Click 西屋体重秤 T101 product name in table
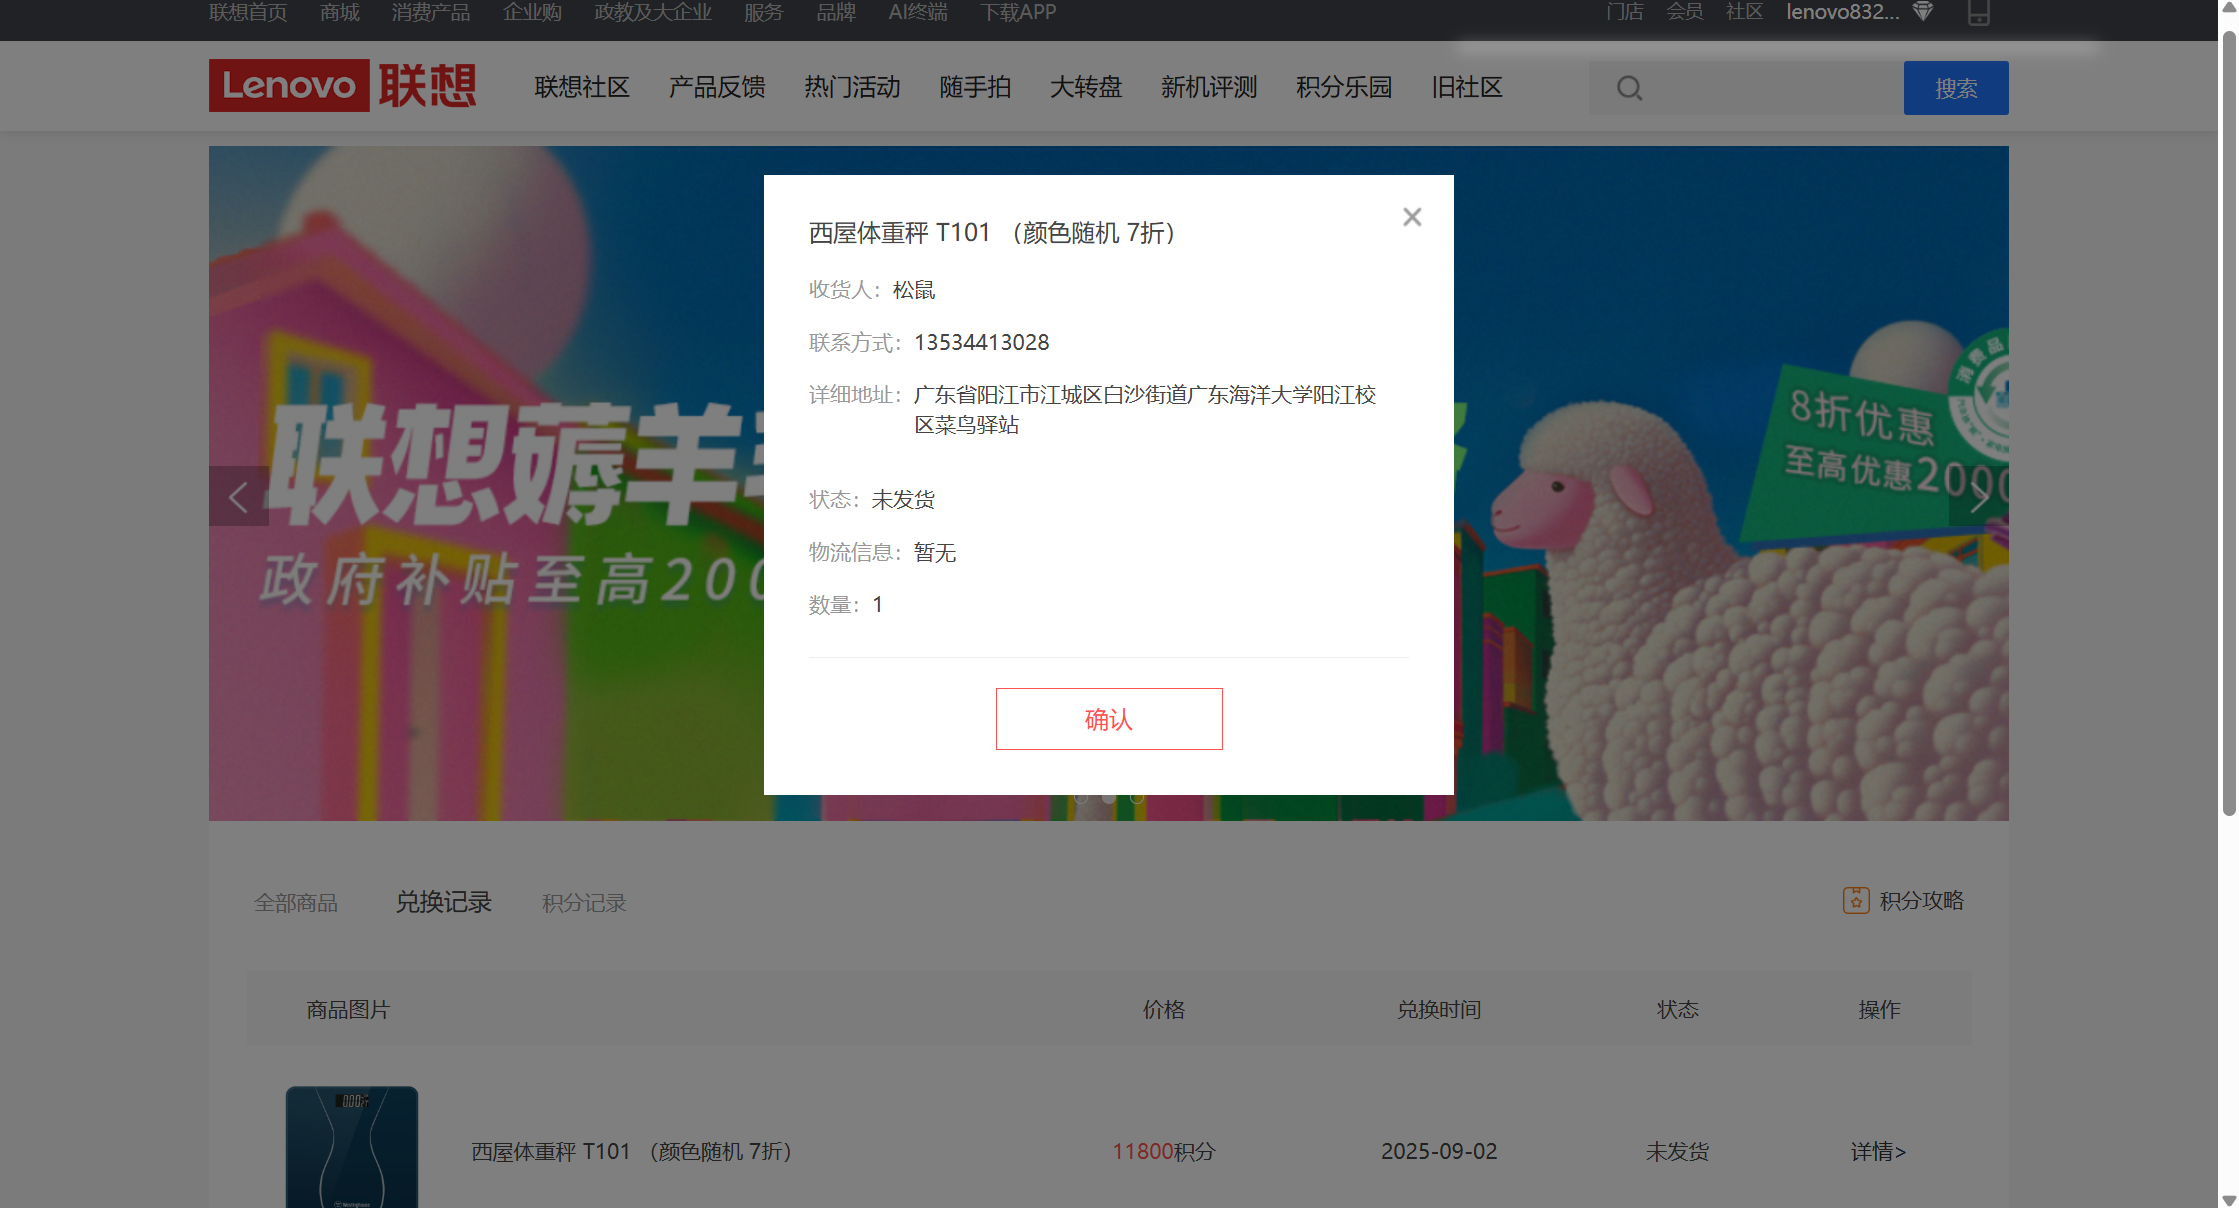Image resolution: width=2239 pixels, height=1208 pixels. click(x=631, y=1152)
